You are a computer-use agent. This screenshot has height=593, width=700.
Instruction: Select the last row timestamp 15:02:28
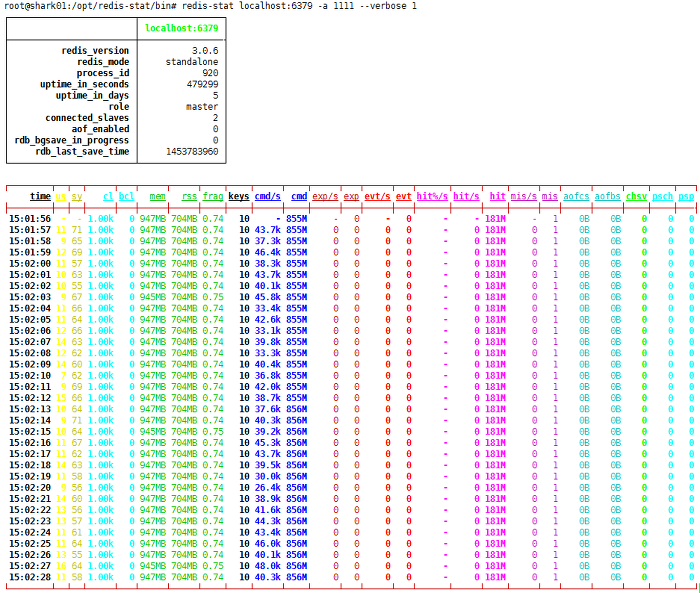(30, 577)
